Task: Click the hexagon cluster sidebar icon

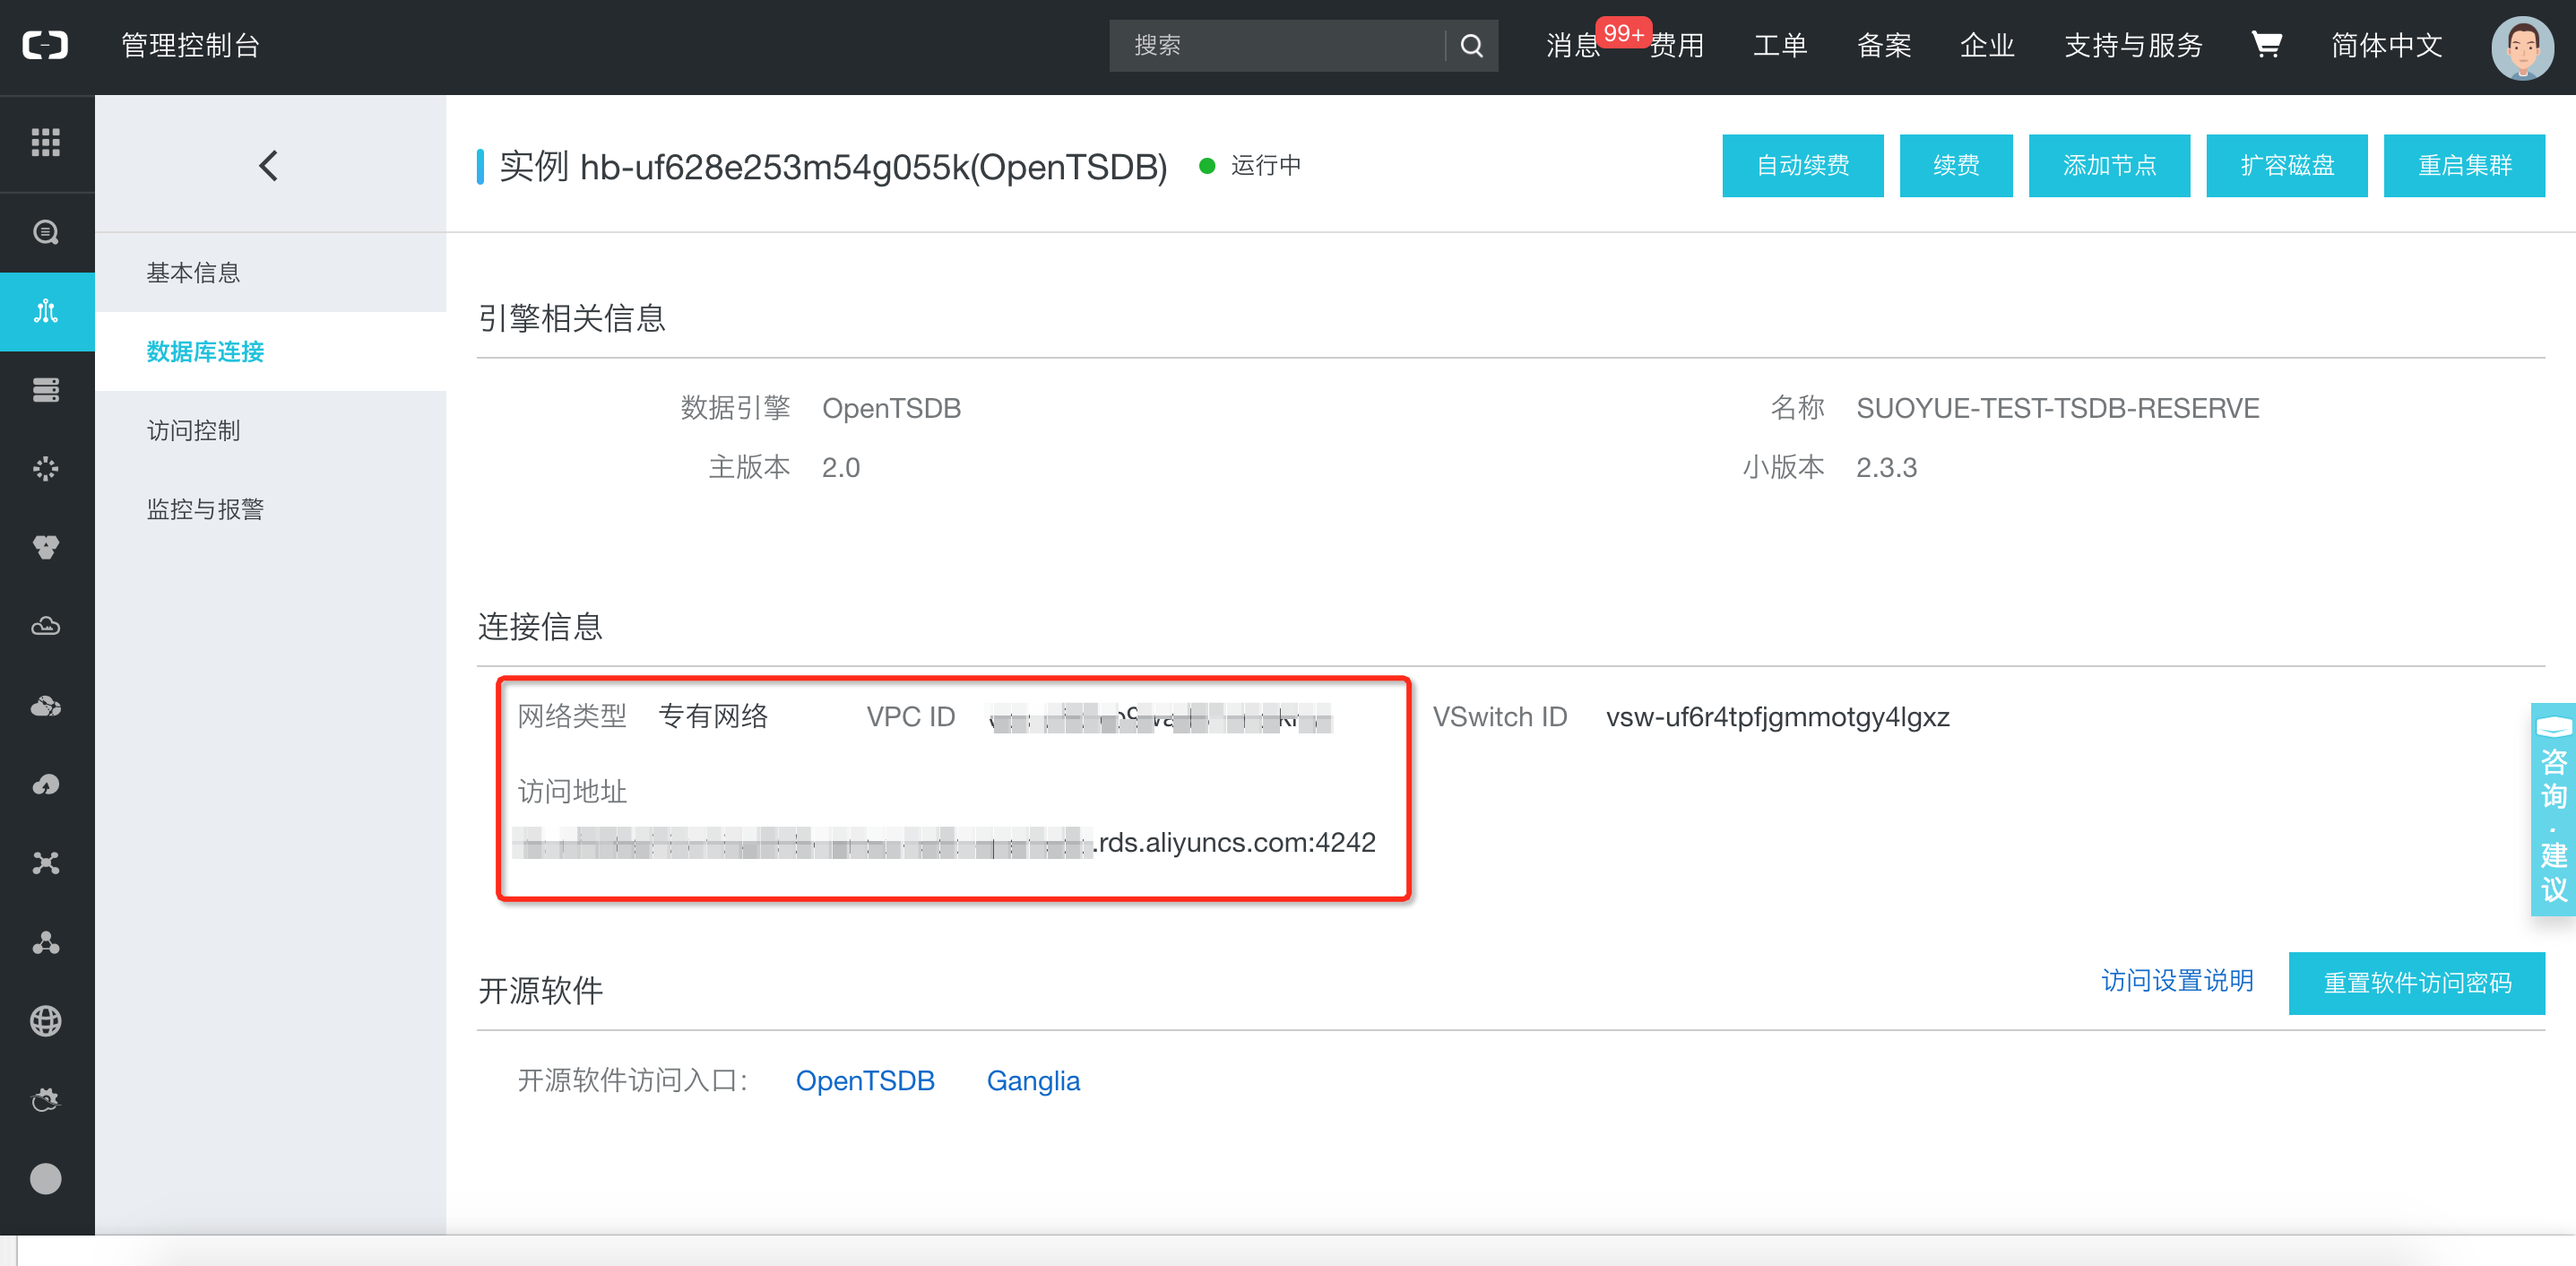Action: tap(46, 547)
